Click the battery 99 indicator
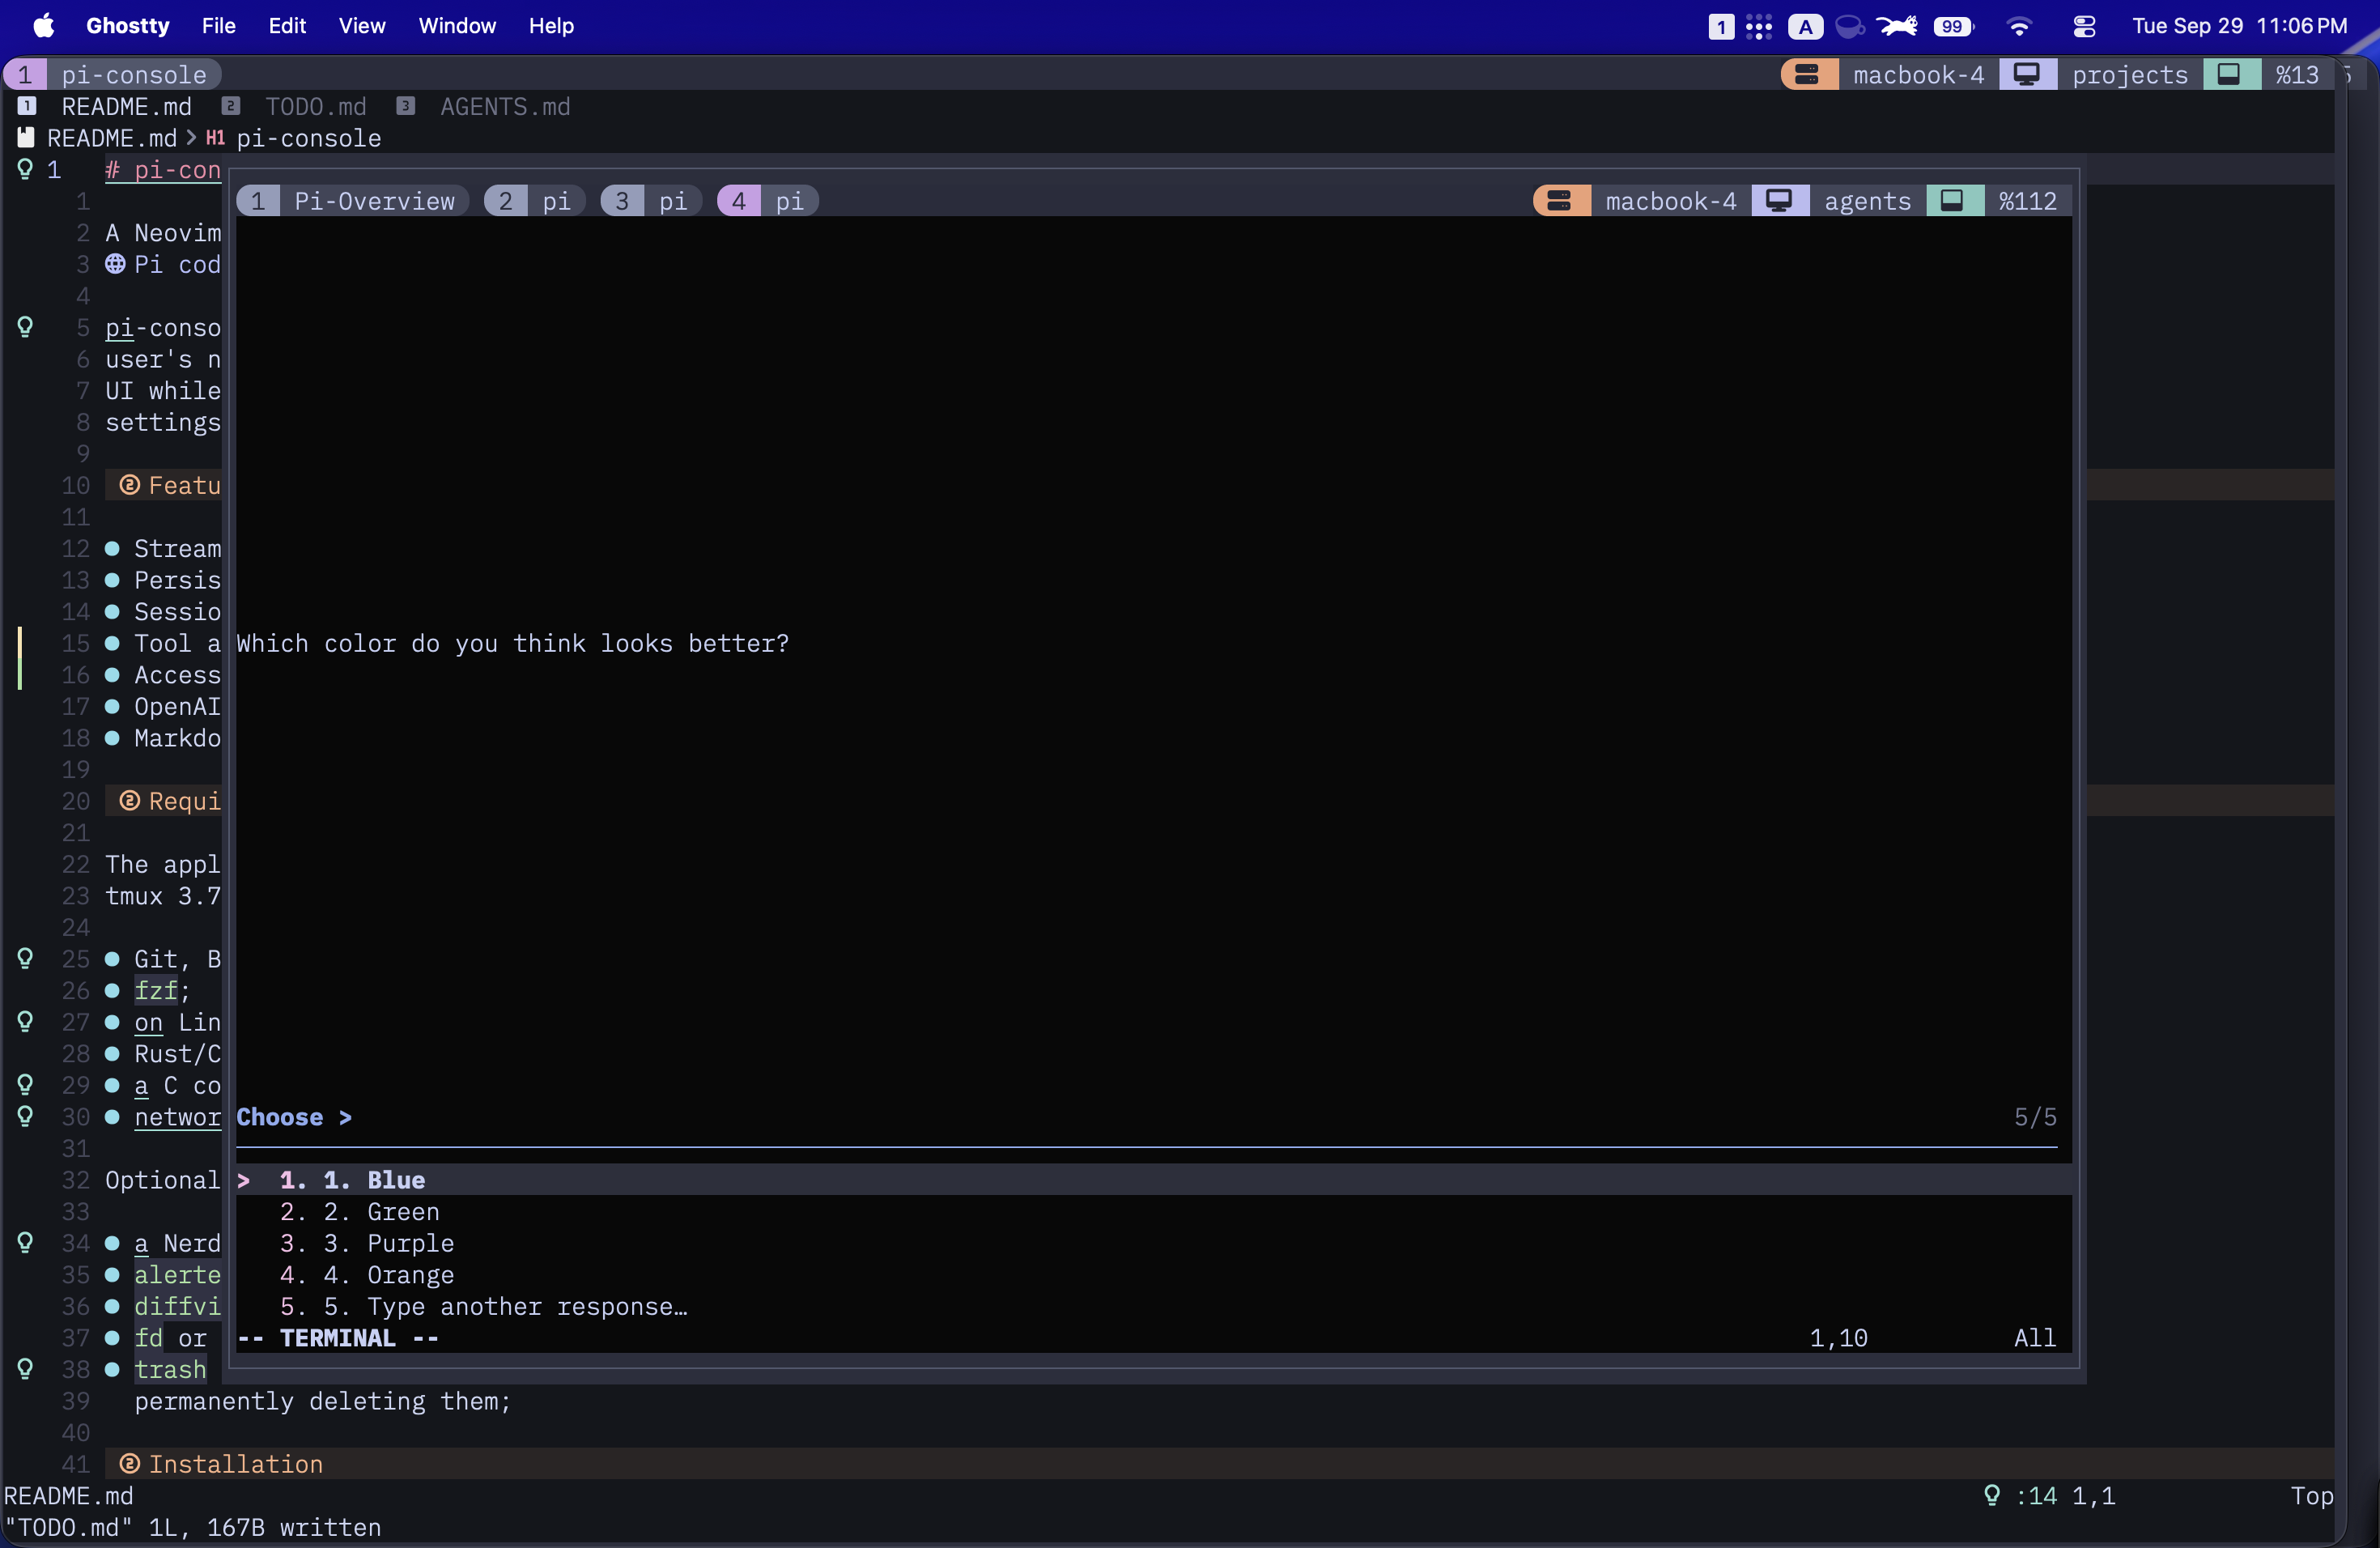The width and height of the screenshot is (2380, 1548). 1953,26
